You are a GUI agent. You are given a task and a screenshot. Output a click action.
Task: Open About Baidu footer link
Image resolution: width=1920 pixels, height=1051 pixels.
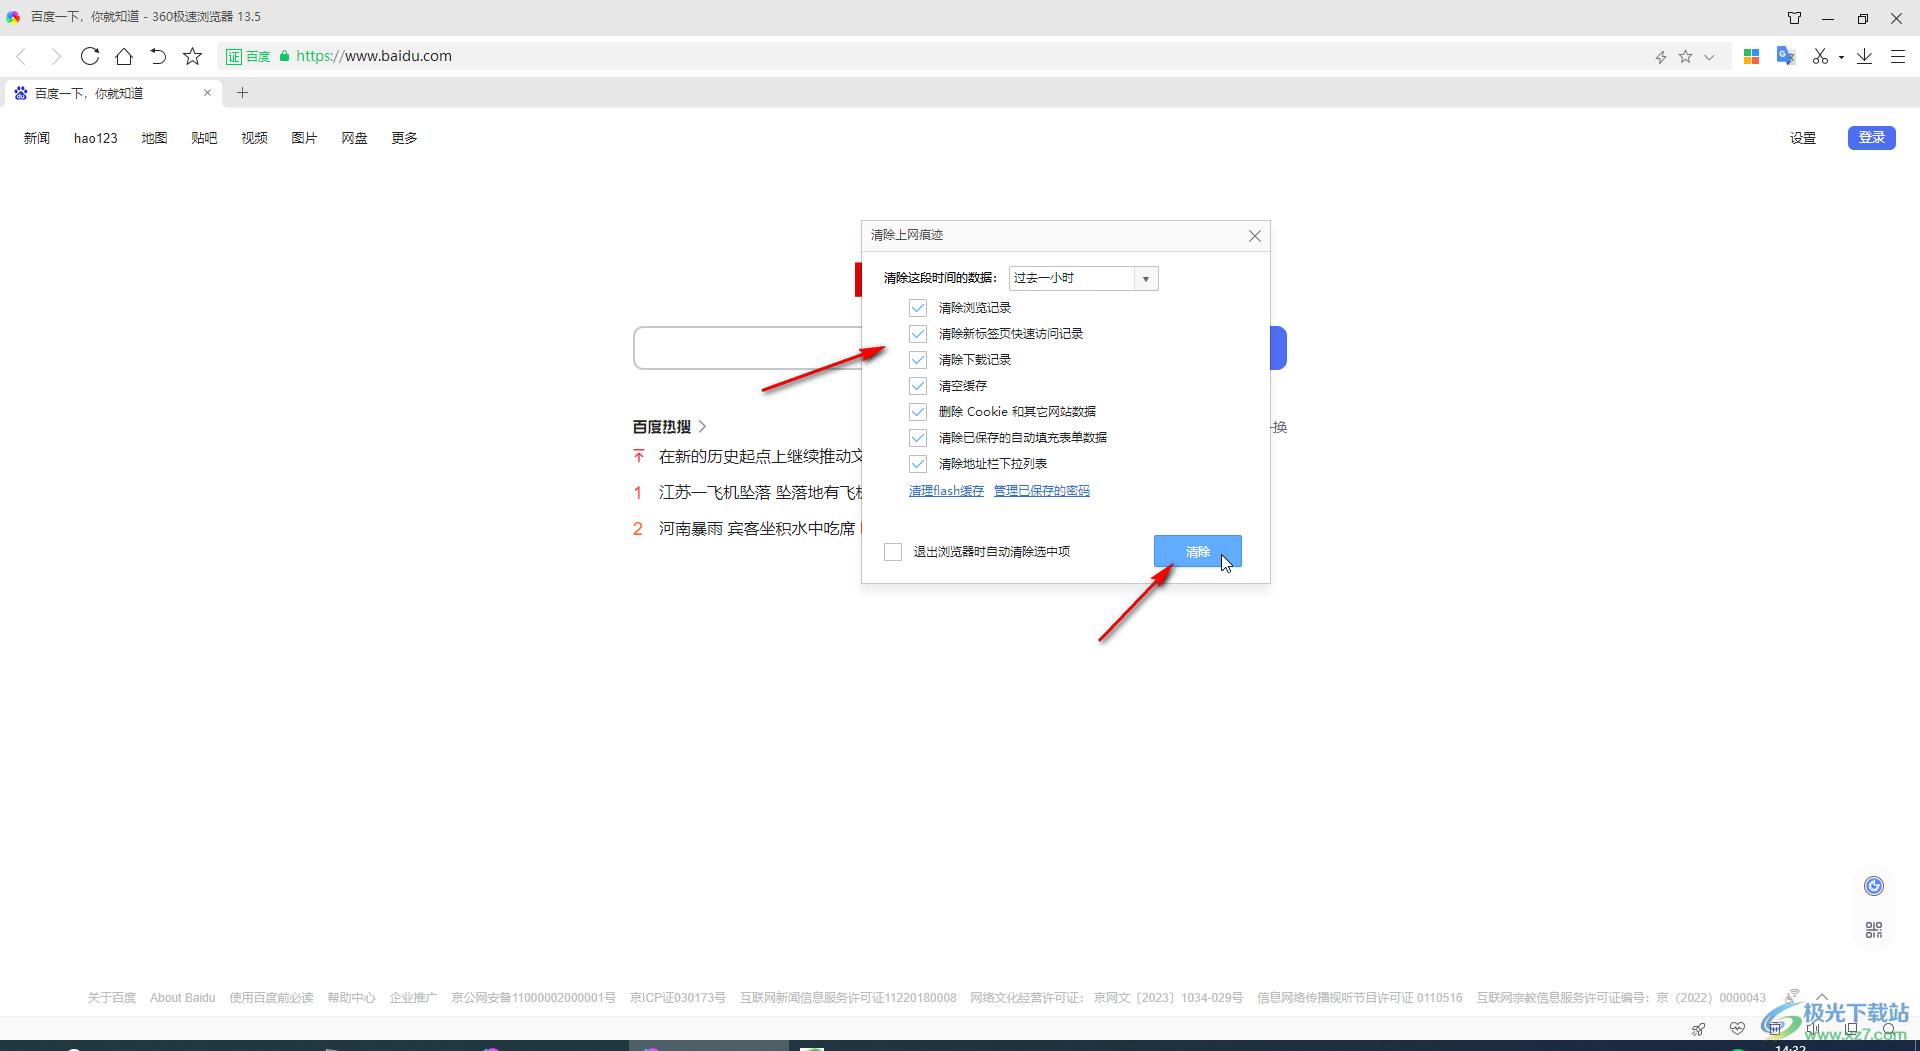point(183,998)
